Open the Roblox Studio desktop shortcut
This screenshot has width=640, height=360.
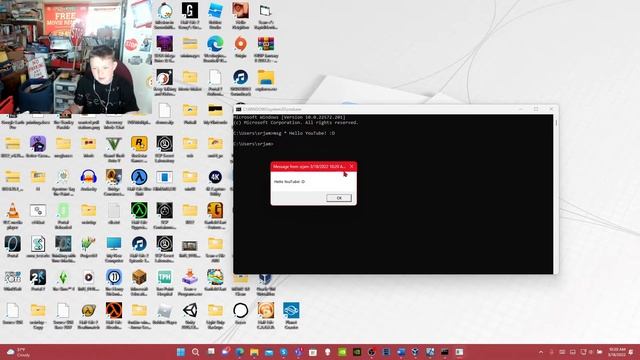point(215,16)
